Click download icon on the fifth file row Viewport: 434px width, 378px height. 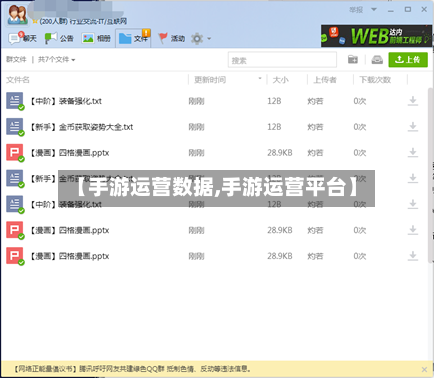[x=413, y=204]
